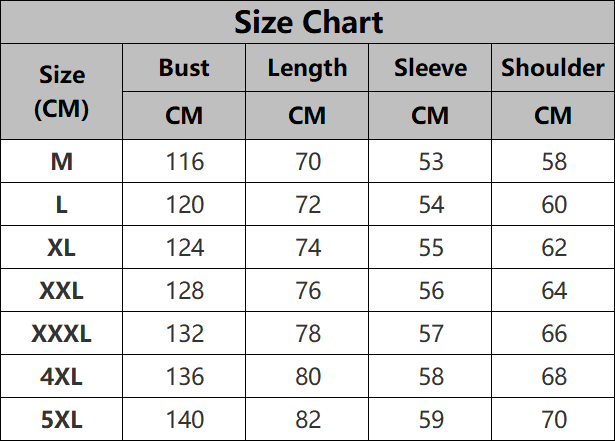Click bust value 116 for size M
Image resolution: width=615 pixels, height=441 pixels.
coord(185,161)
